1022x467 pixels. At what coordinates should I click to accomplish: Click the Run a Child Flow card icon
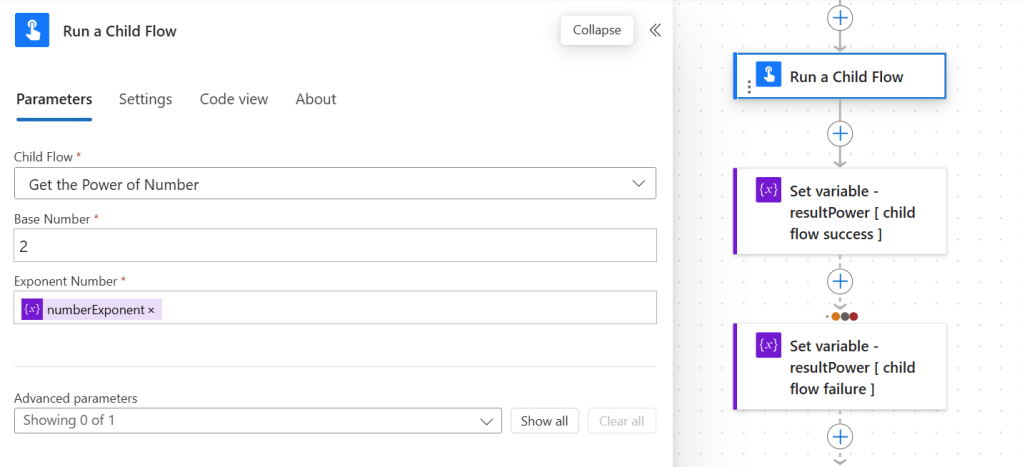click(768, 74)
